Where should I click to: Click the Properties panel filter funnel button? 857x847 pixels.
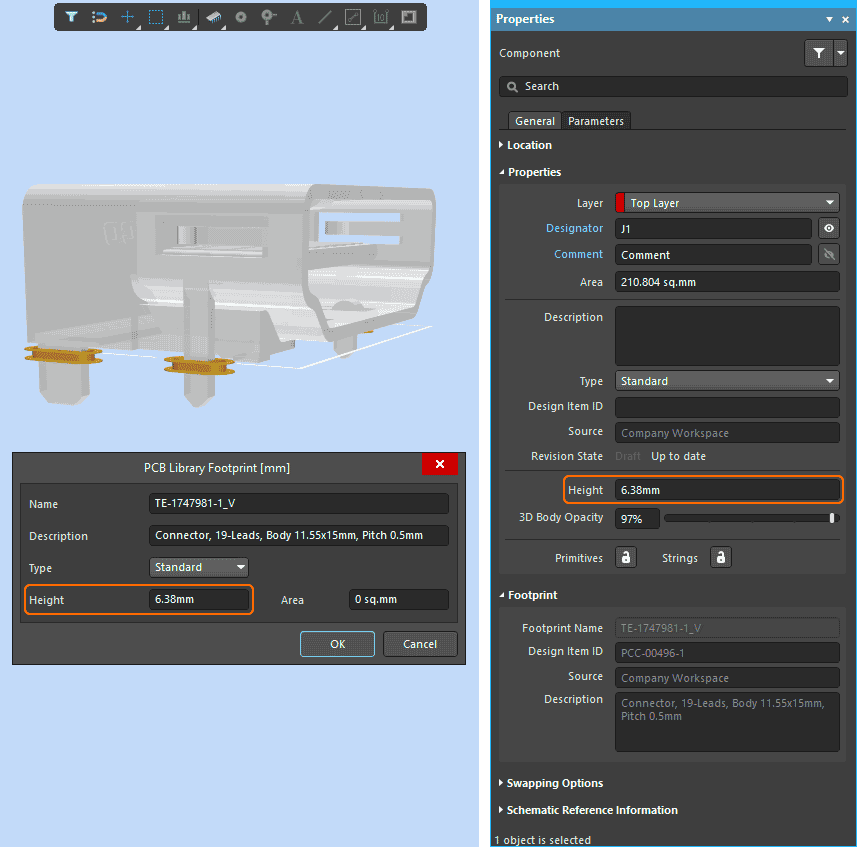[818, 53]
